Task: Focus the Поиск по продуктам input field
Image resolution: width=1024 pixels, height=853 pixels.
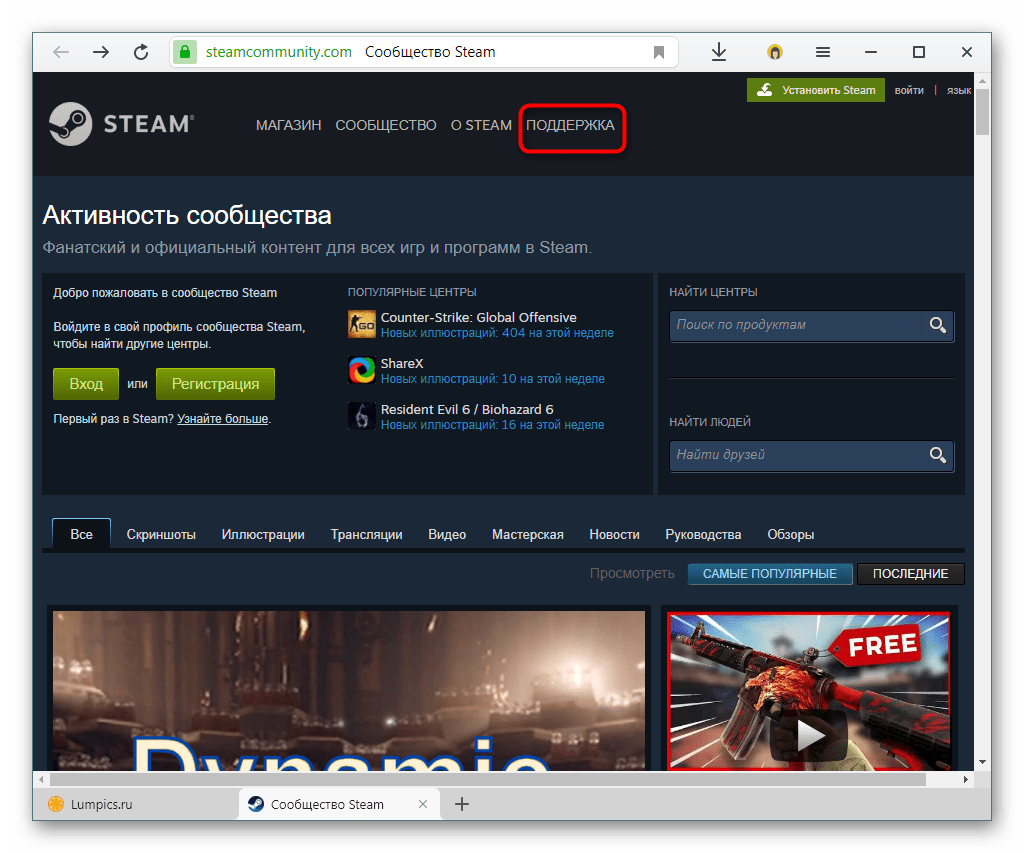Action: (798, 325)
